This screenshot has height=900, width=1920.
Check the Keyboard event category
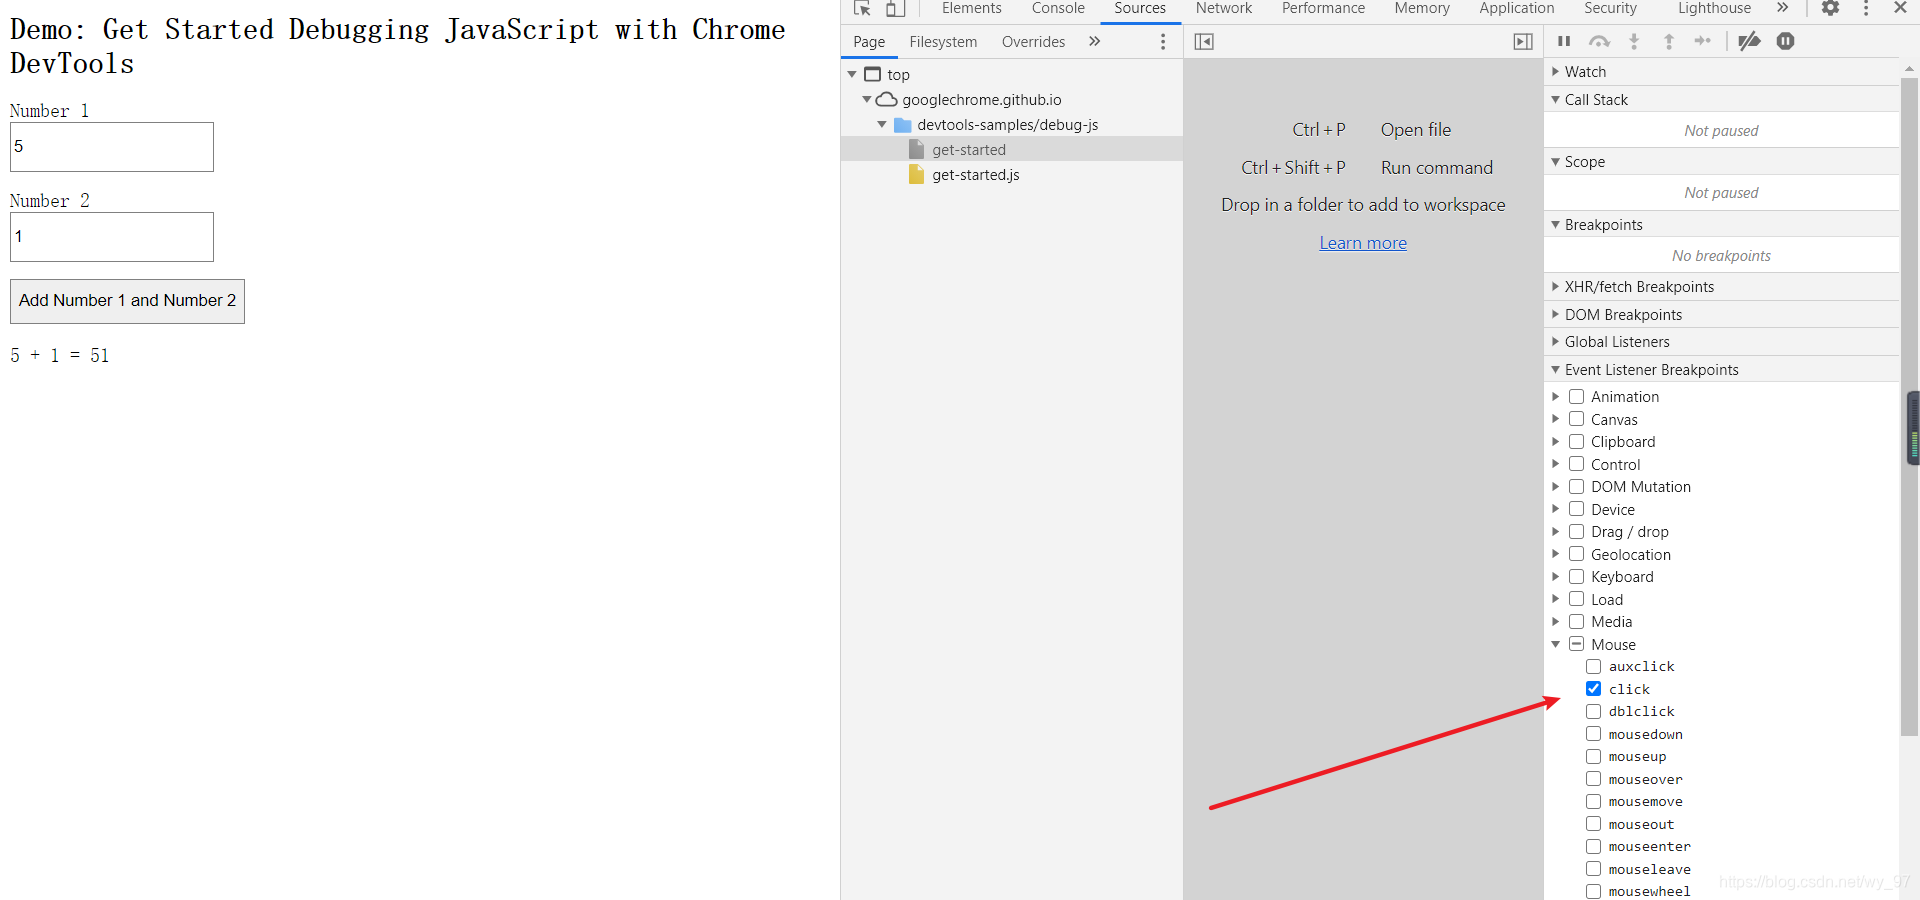[x=1576, y=576]
